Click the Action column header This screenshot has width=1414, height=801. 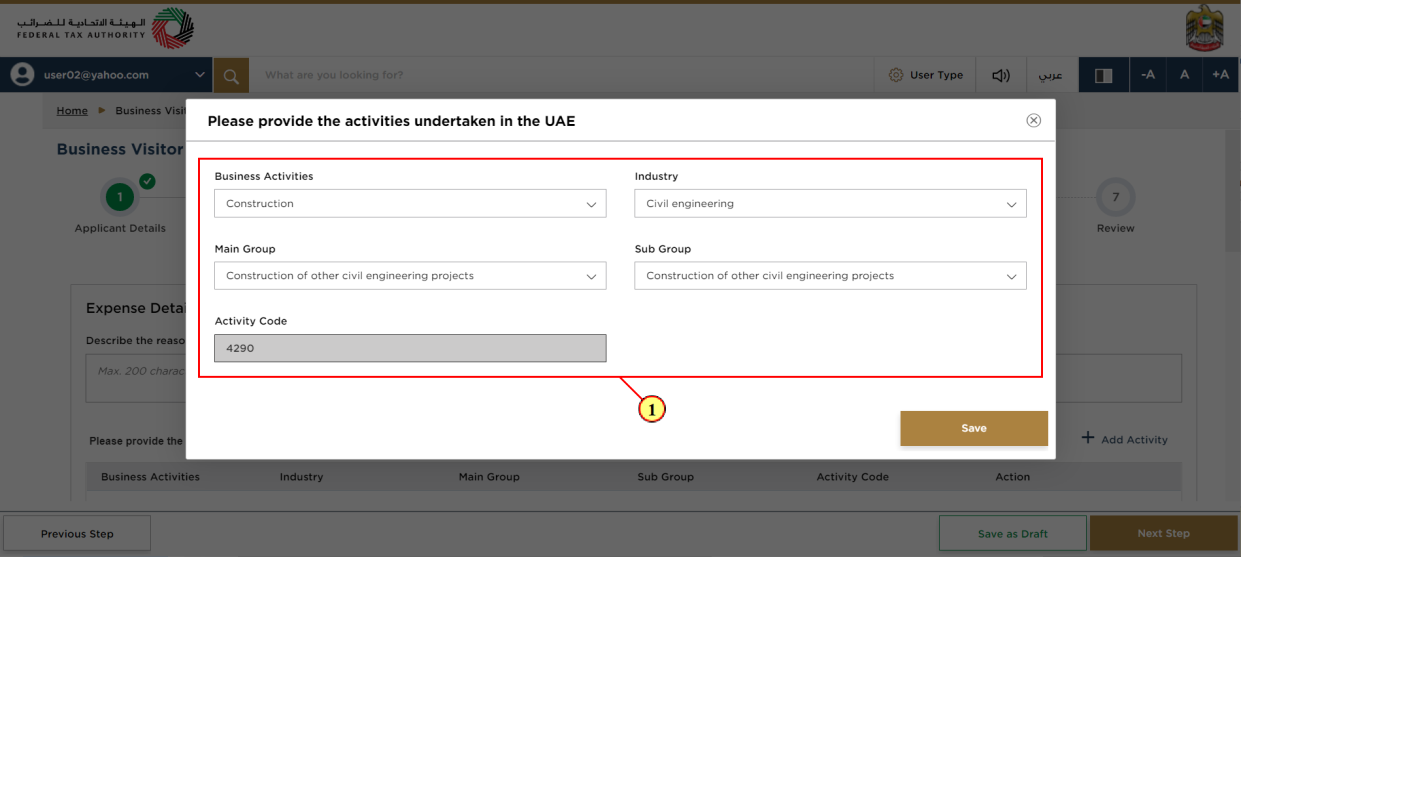tap(1012, 477)
